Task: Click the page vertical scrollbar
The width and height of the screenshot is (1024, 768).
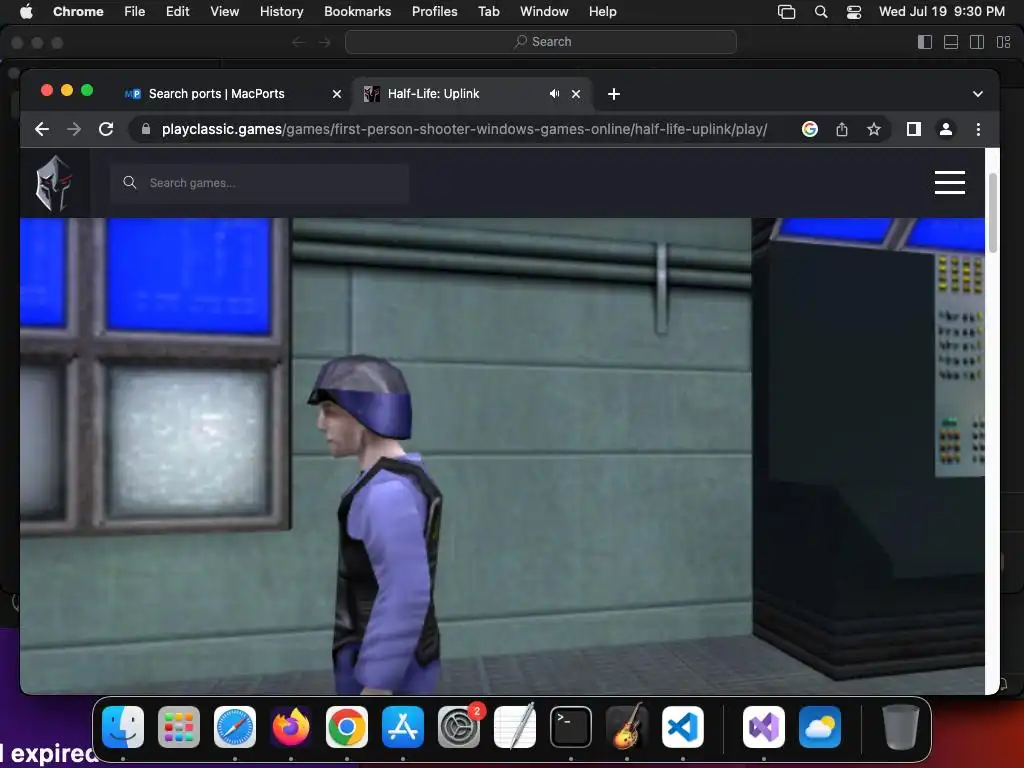Action: pyautogui.click(x=992, y=212)
